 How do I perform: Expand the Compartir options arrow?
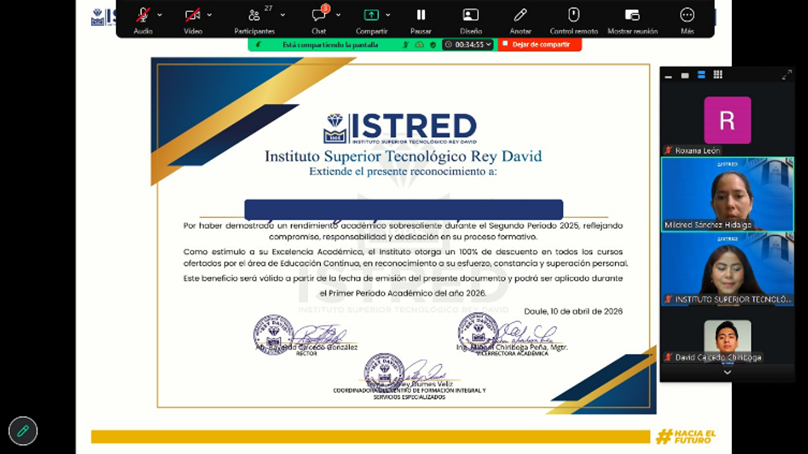click(389, 15)
